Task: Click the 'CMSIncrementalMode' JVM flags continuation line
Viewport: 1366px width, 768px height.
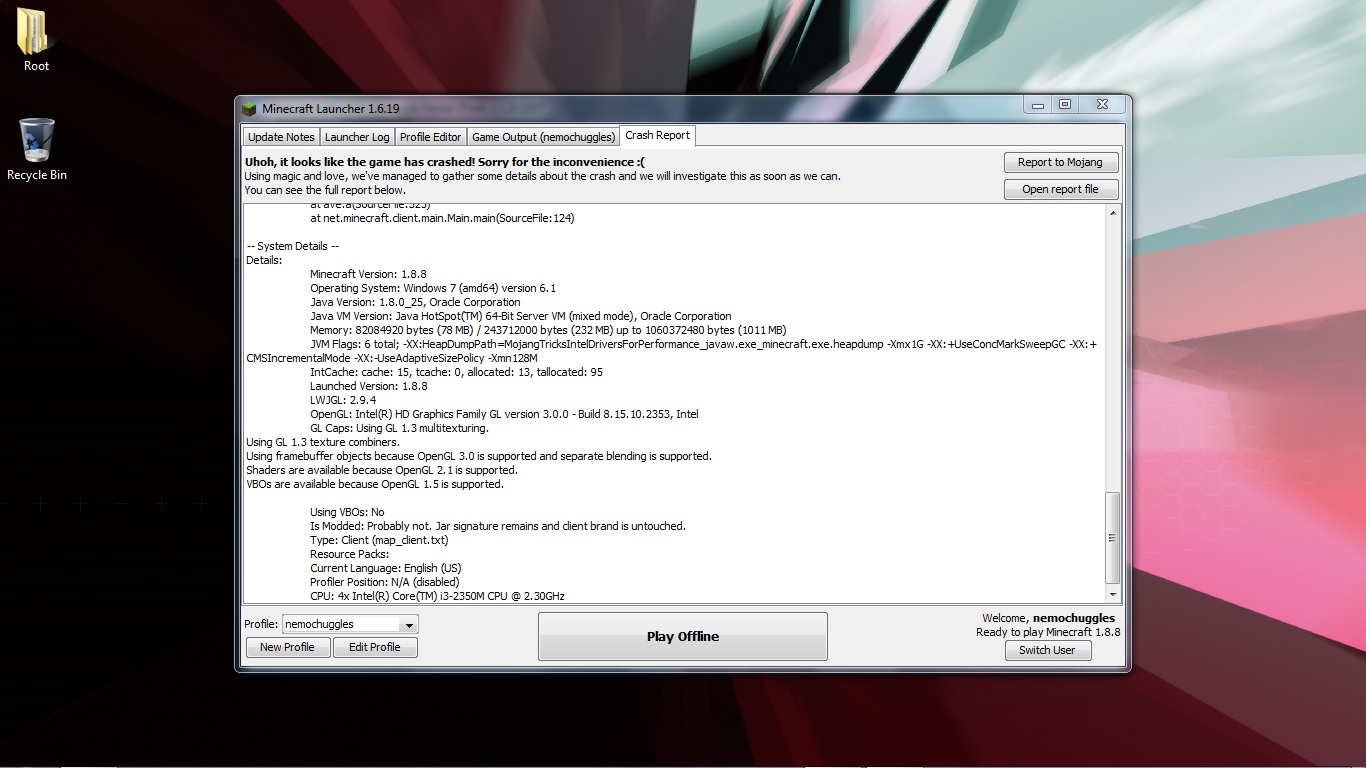Action: tap(392, 358)
